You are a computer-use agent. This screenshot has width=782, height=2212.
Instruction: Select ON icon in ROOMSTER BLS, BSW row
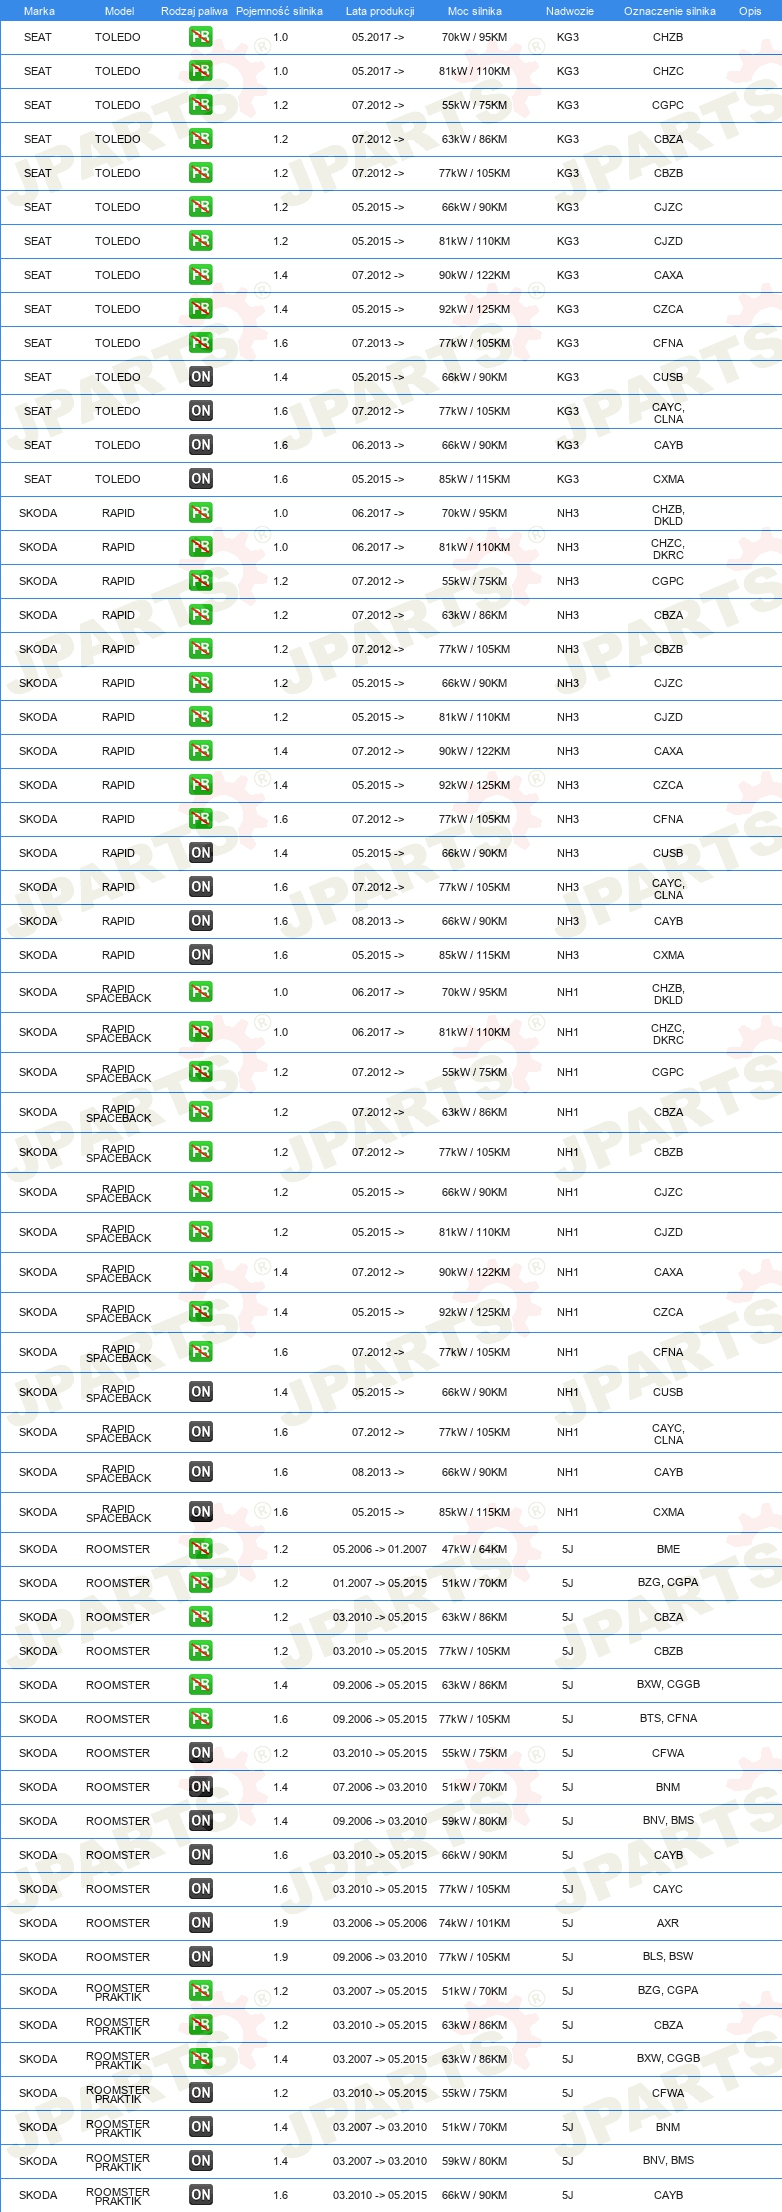point(201,1957)
